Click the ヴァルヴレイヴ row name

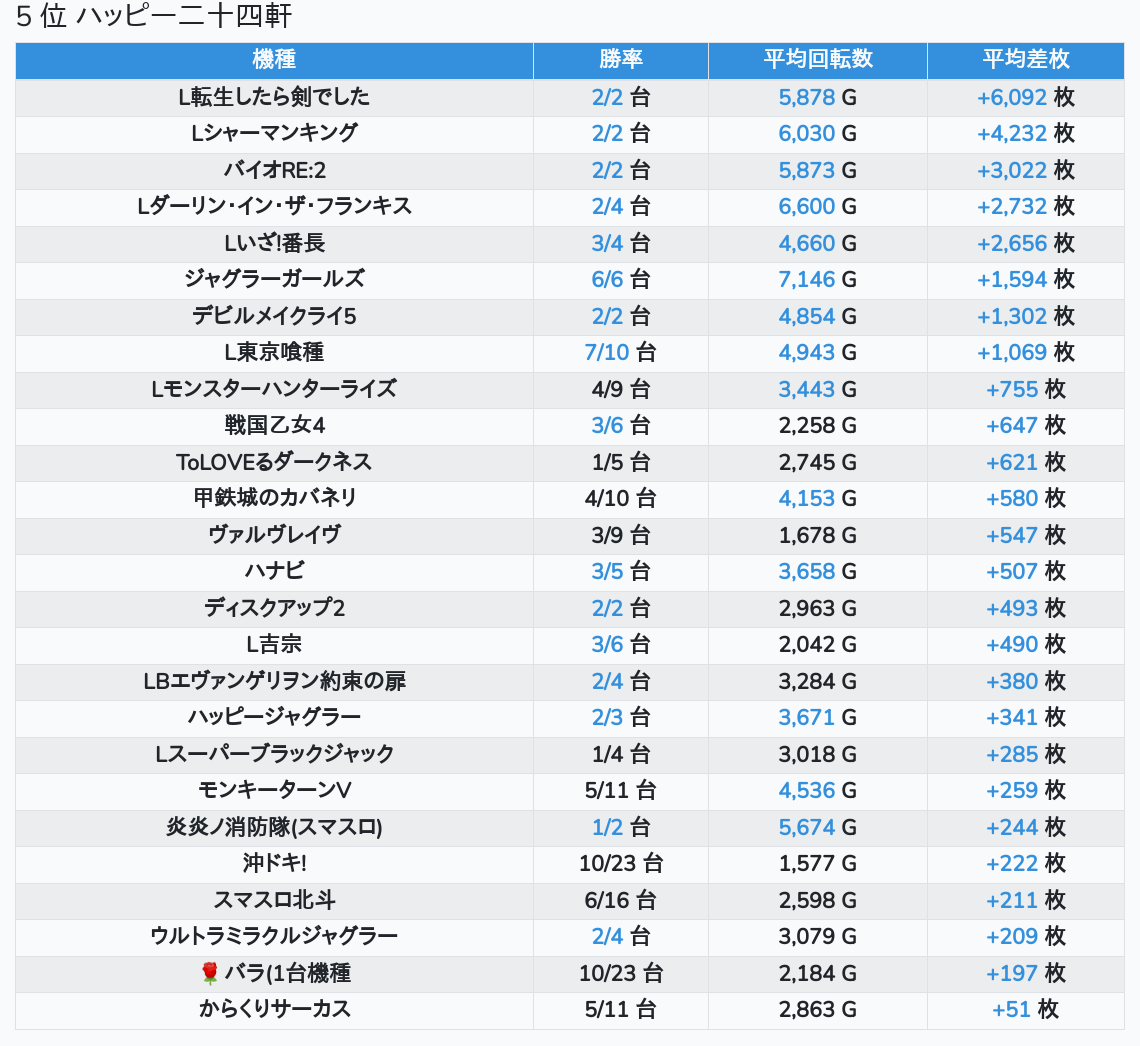274,535
